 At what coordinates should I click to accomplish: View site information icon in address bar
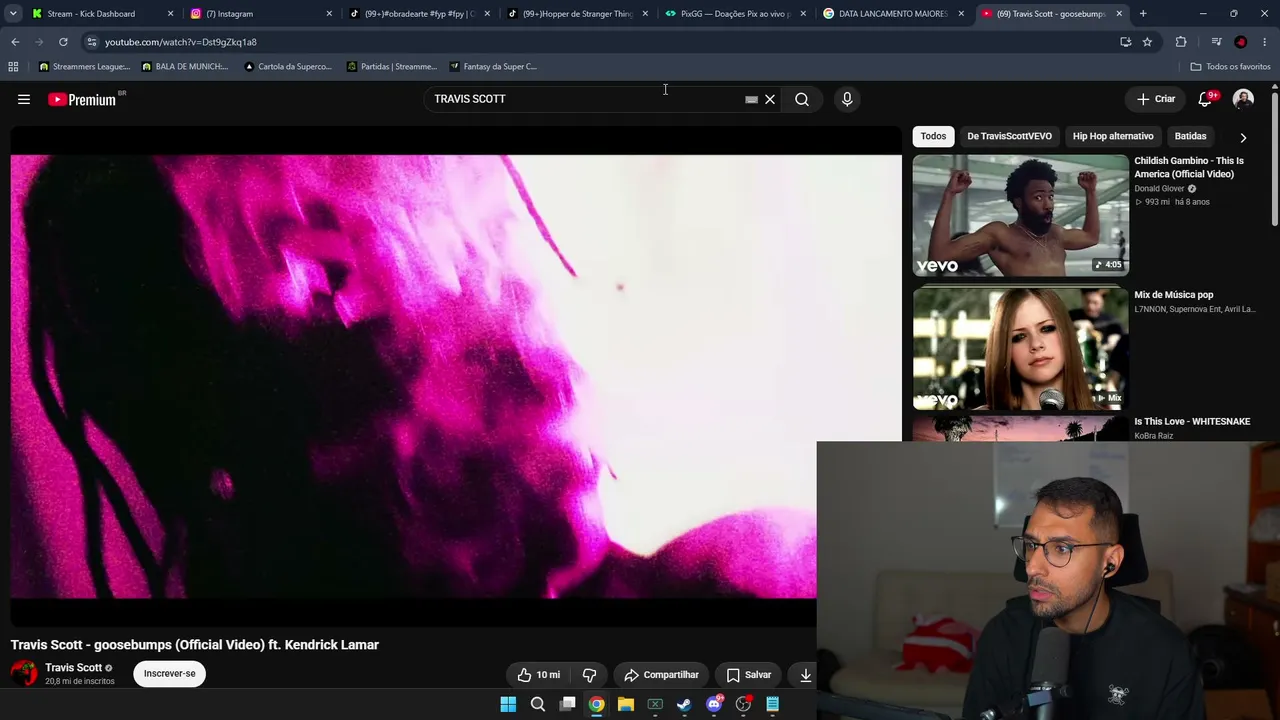click(91, 42)
